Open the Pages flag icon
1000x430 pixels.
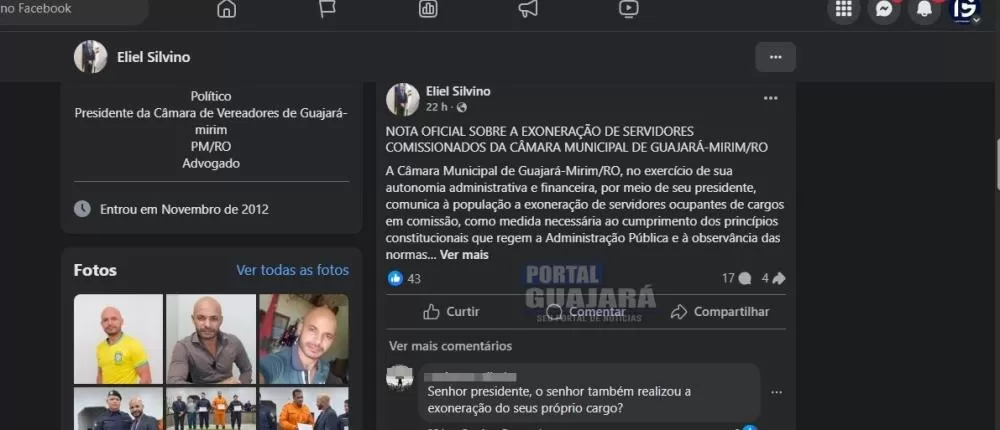(x=327, y=9)
